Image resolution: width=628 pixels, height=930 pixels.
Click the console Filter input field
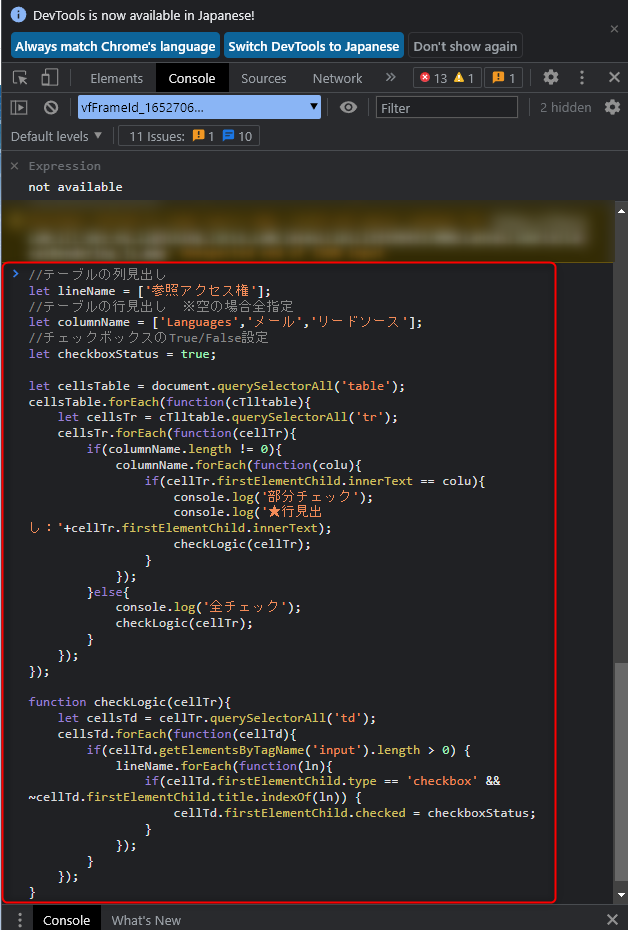click(x=447, y=108)
